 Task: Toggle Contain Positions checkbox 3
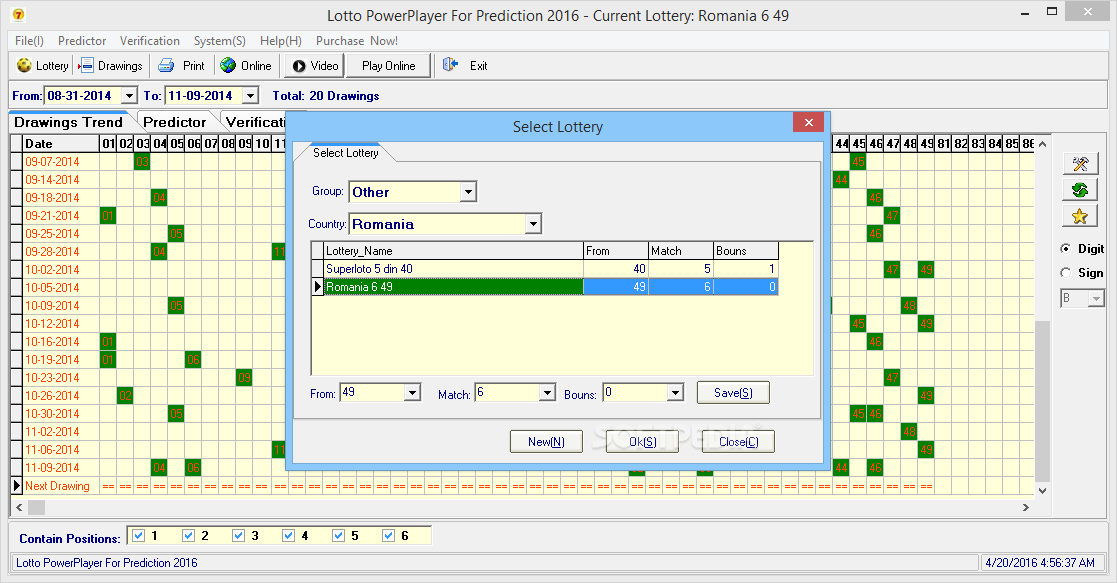[239, 535]
